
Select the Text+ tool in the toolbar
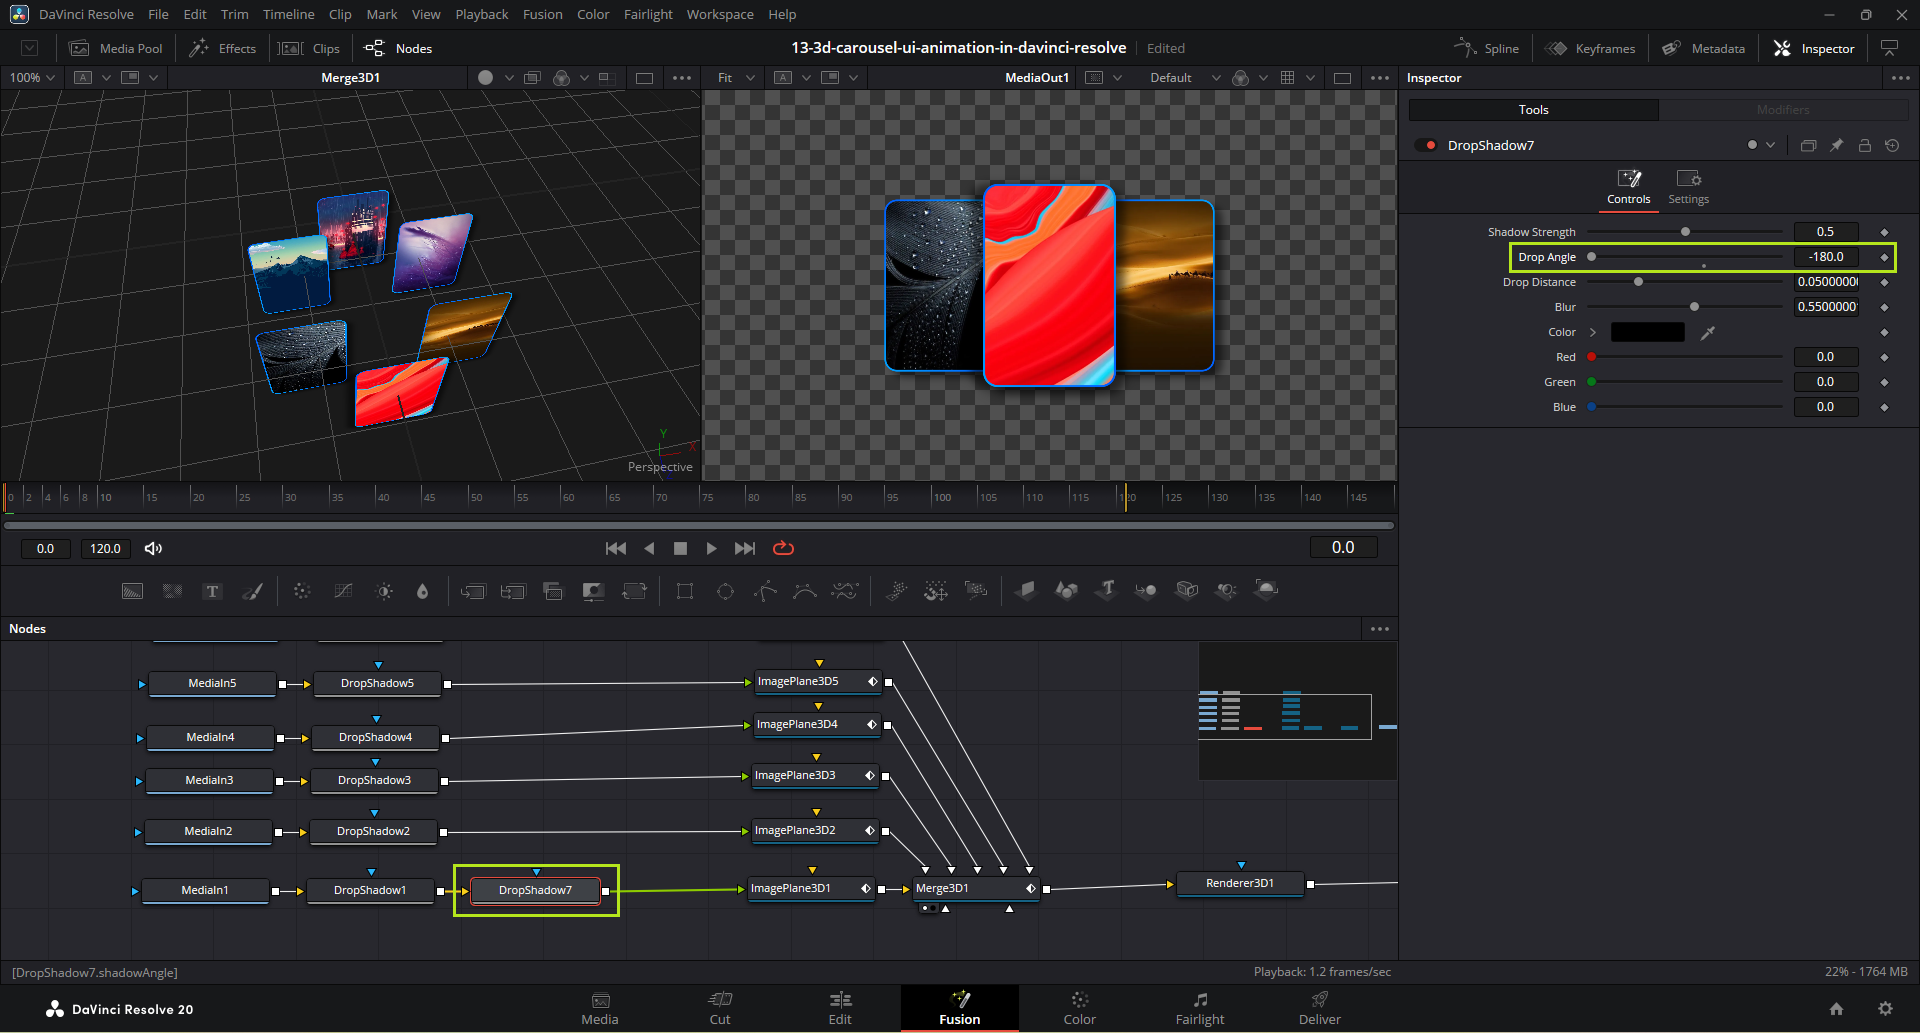point(212,591)
